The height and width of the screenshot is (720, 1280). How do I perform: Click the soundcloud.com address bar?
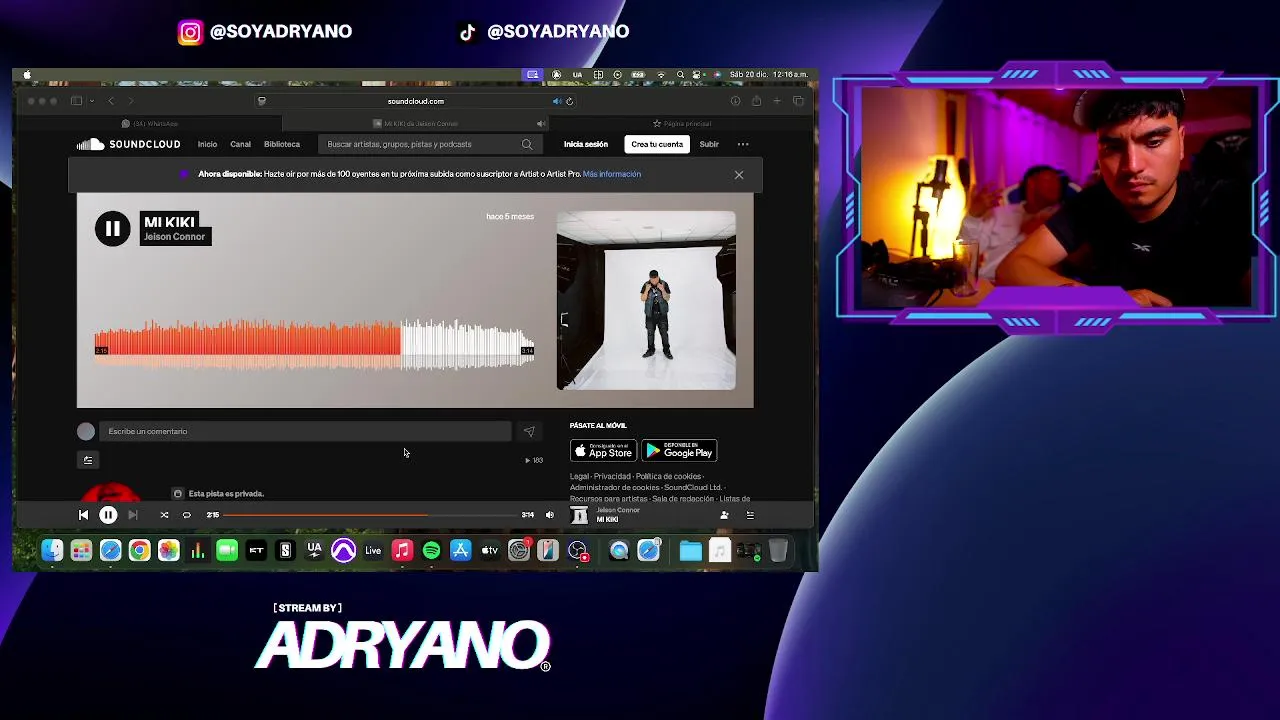click(x=415, y=101)
